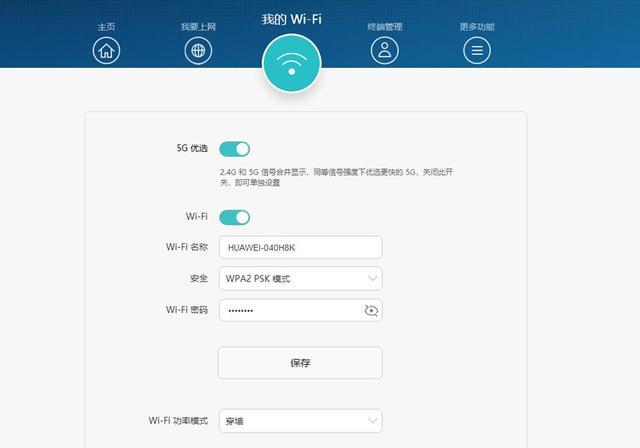The width and height of the screenshot is (640, 448).
Task: Switch to the 终端管理 tab label
Action: point(384,27)
